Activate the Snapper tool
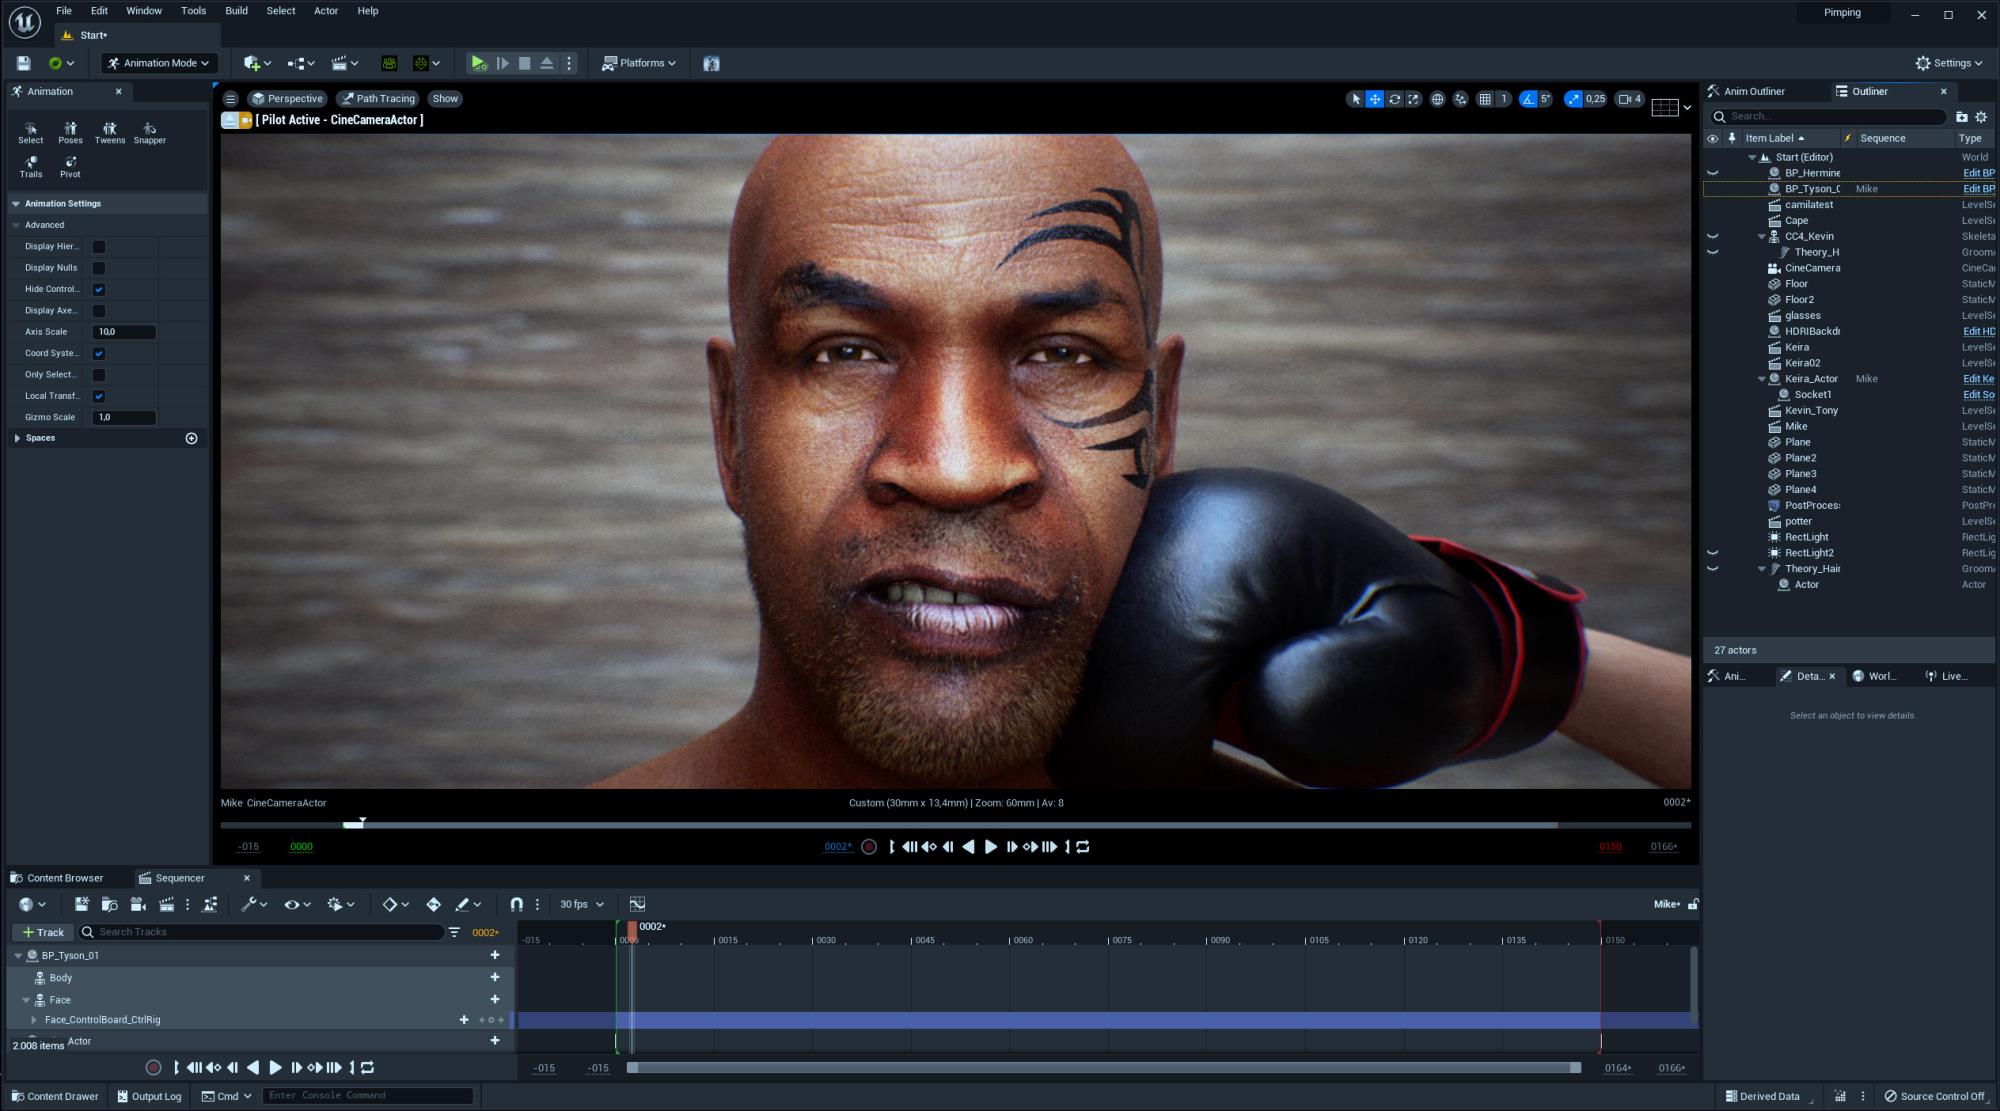This screenshot has width=2000, height=1111. [150, 133]
